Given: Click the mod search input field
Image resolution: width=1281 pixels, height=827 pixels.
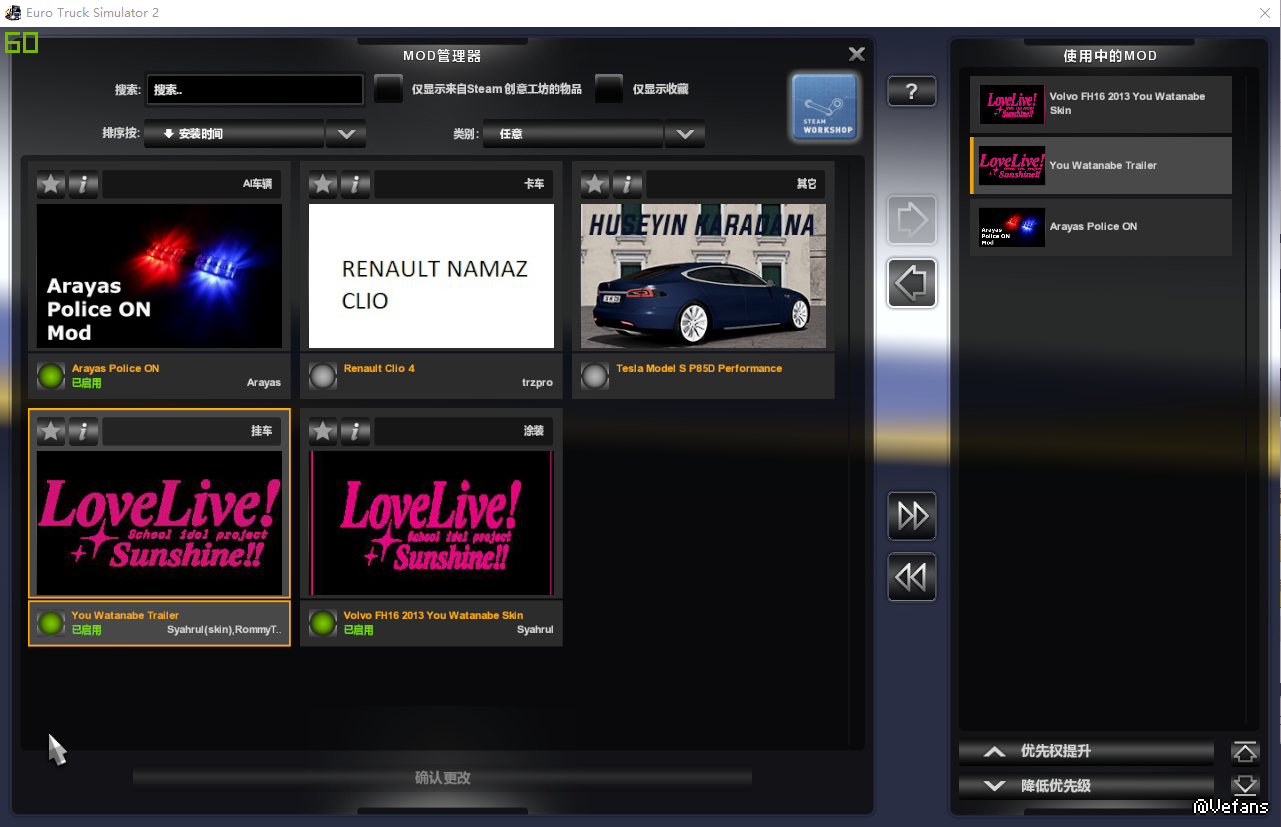Looking at the screenshot, I should (255, 90).
